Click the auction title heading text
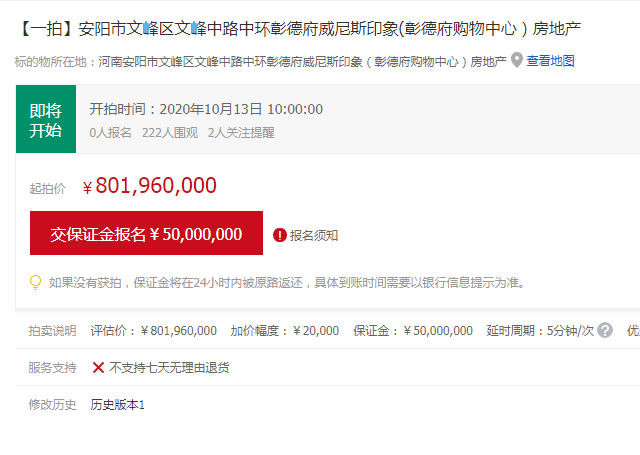The image size is (640, 455). (x=298, y=29)
